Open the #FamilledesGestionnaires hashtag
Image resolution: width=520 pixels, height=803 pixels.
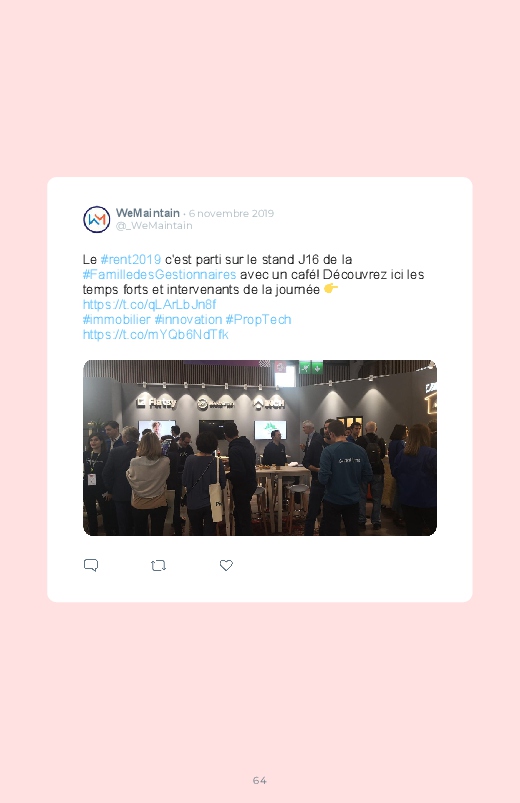tap(159, 274)
